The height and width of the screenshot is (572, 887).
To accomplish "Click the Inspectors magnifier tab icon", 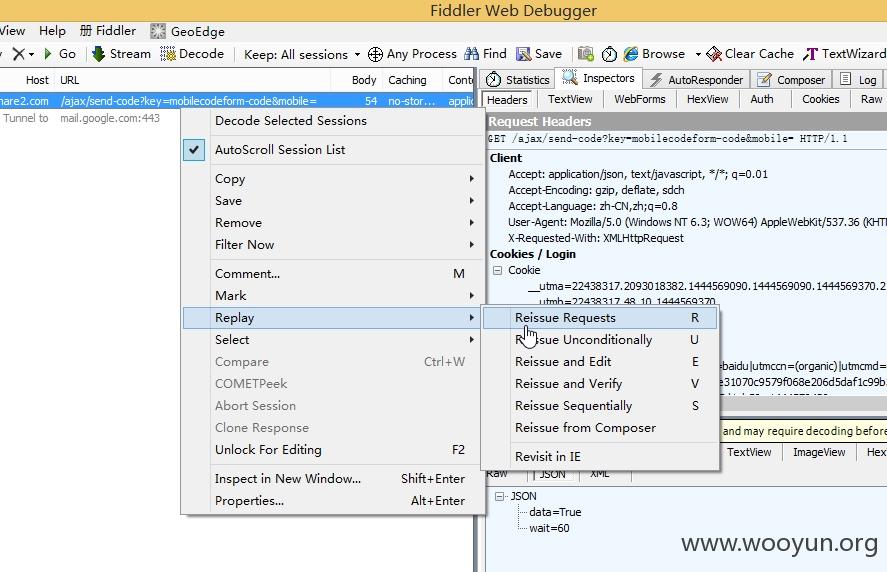I will coord(570,78).
